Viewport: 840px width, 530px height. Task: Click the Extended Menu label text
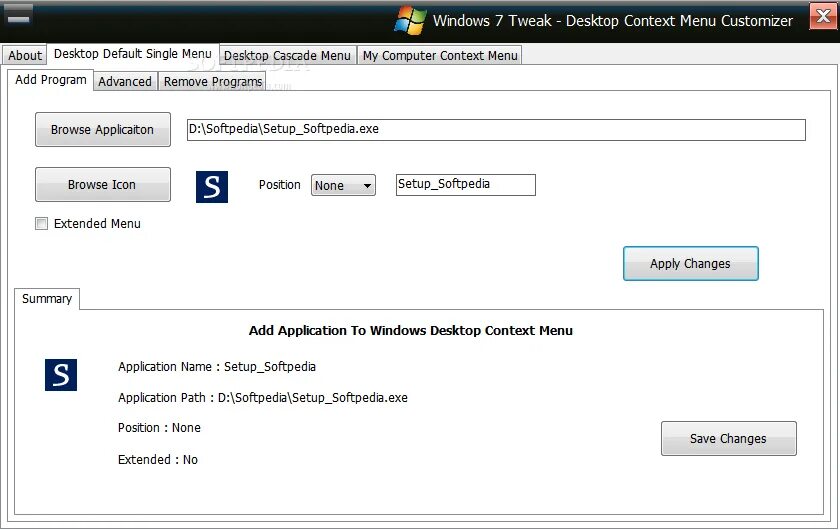click(98, 223)
